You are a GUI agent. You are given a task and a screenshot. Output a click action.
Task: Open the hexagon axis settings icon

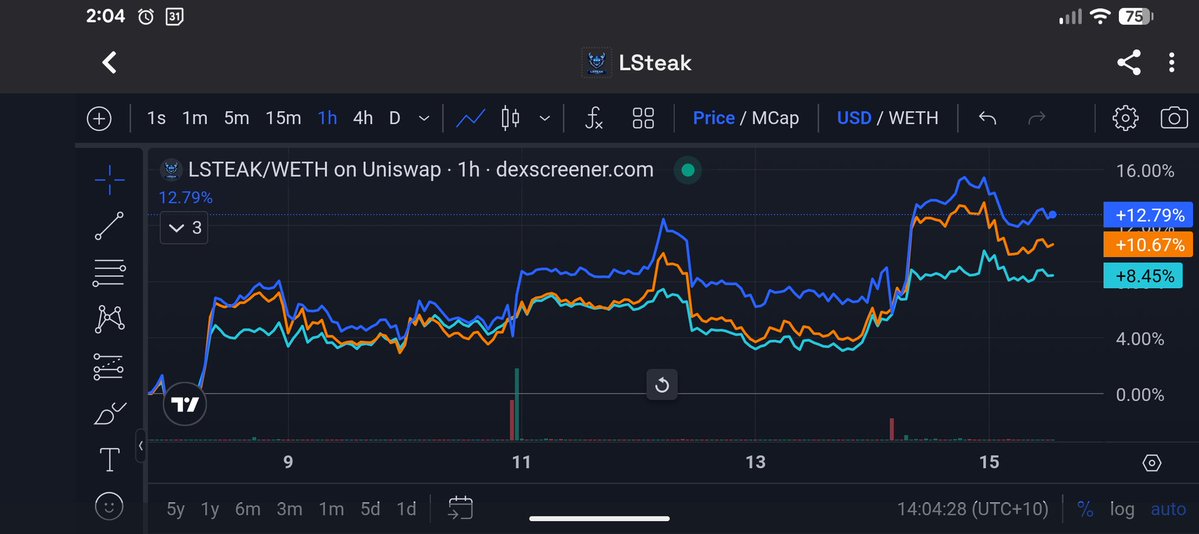point(1152,463)
